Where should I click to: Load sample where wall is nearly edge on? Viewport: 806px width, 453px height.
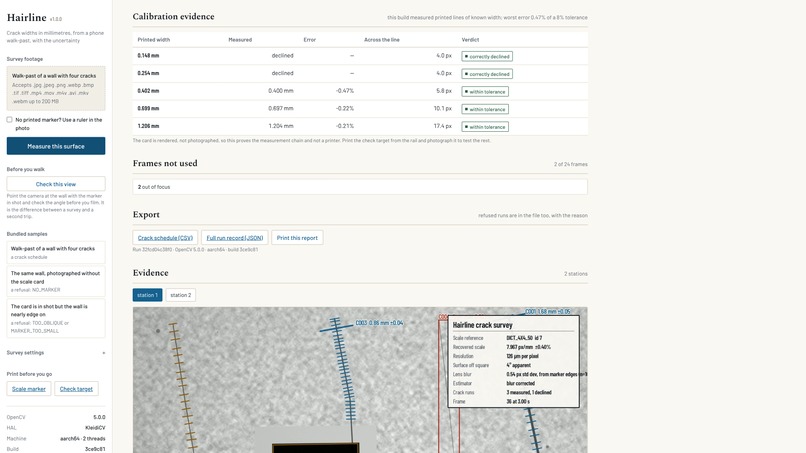pos(56,318)
